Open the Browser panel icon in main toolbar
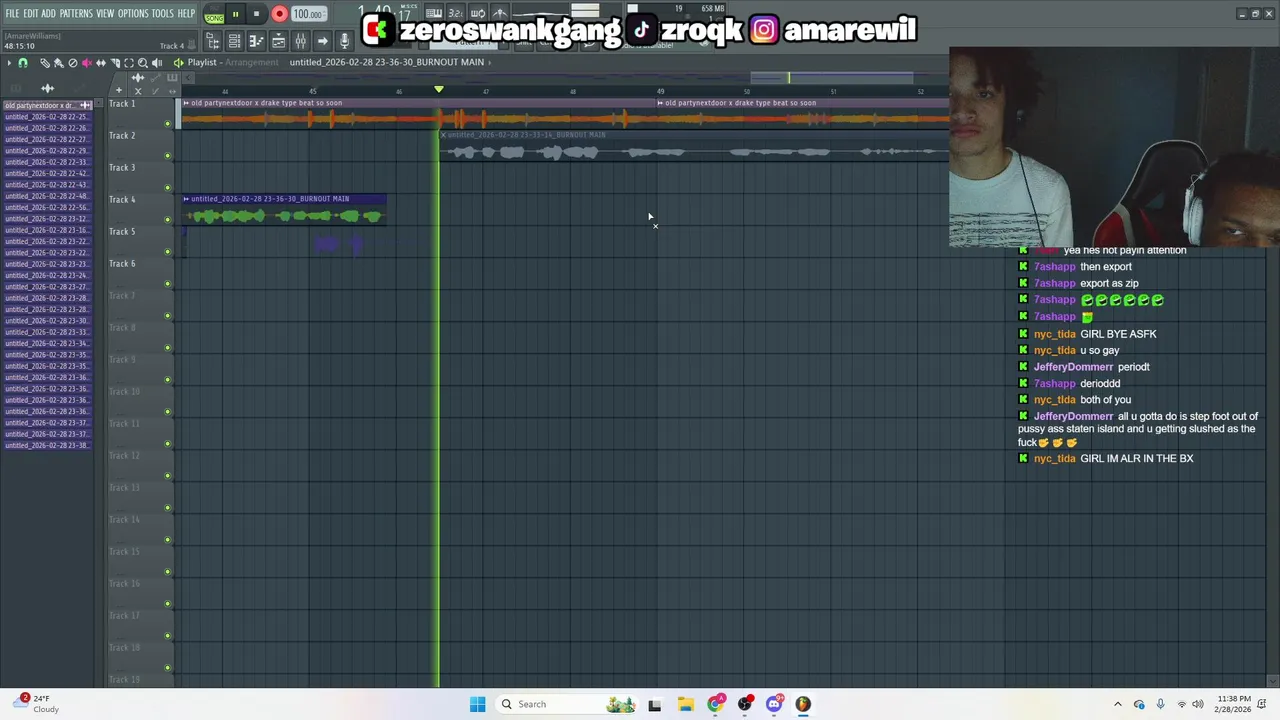 point(212,42)
